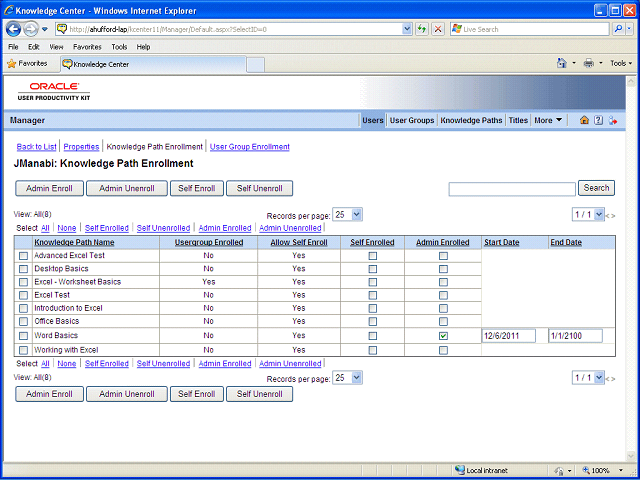Click the Favorites star icon

[x=11, y=64]
